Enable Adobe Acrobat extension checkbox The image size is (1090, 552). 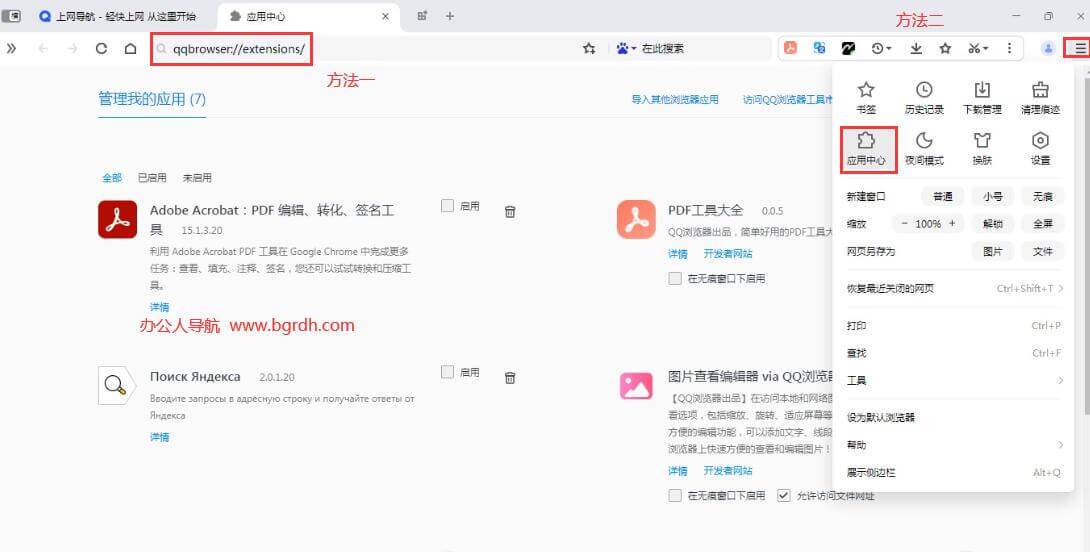pos(447,206)
